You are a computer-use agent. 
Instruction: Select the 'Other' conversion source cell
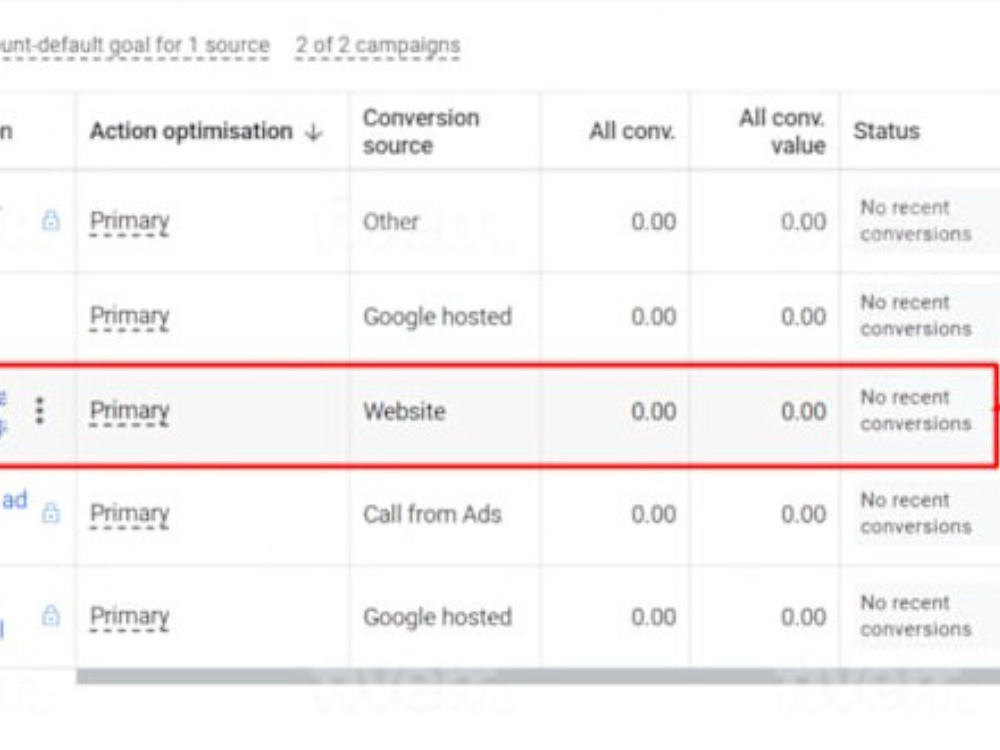pos(391,222)
